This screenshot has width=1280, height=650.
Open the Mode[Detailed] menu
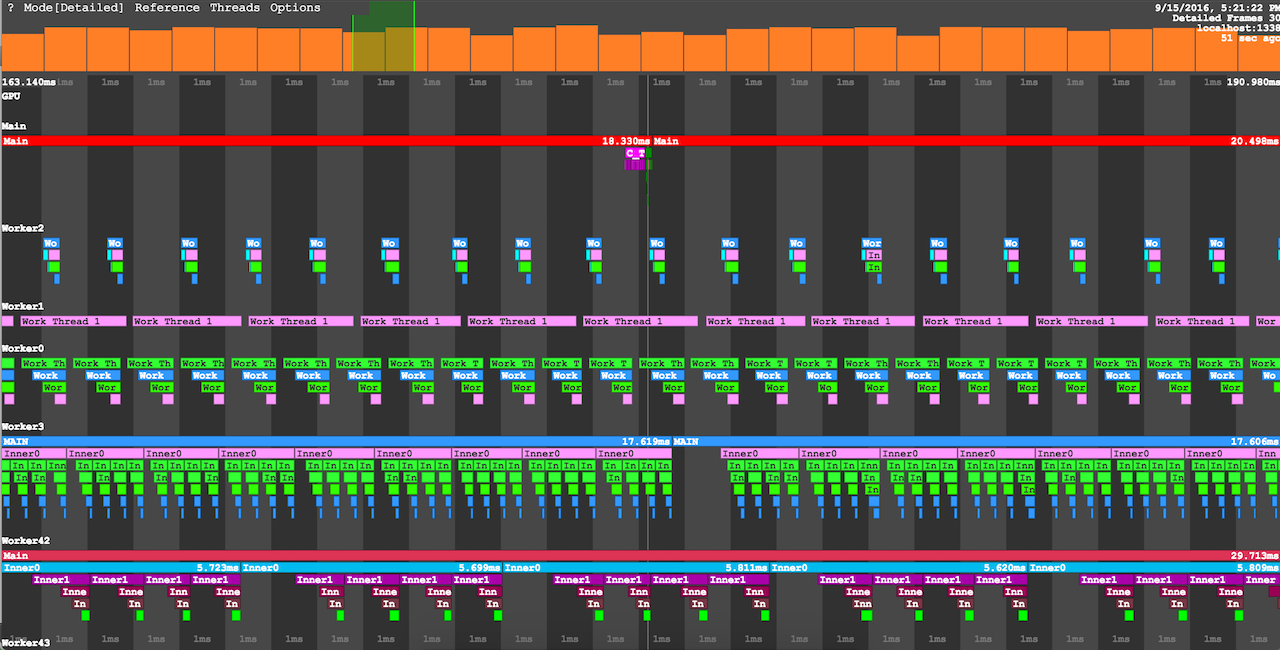point(75,8)
